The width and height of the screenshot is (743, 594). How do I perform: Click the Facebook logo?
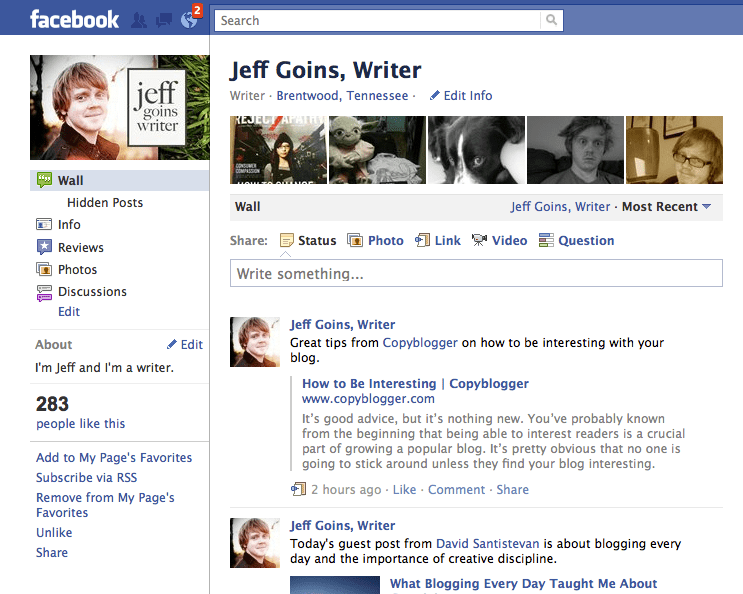pyautogui.click(x=74, y=19)
